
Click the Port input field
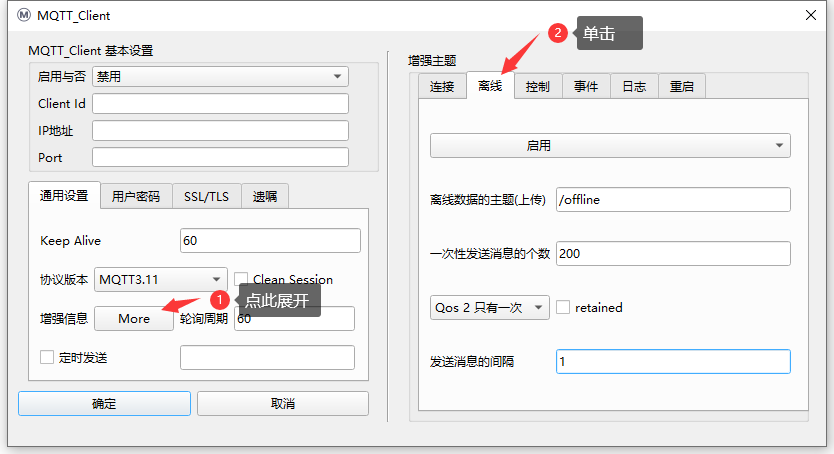pyautogui.click(x=220, y=157)
